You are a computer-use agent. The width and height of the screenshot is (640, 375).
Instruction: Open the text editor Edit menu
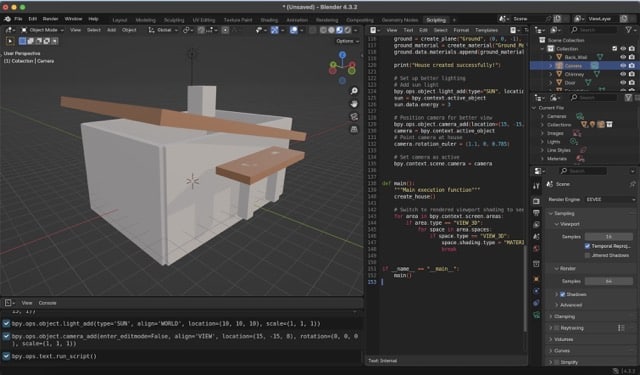coord(423,30)
